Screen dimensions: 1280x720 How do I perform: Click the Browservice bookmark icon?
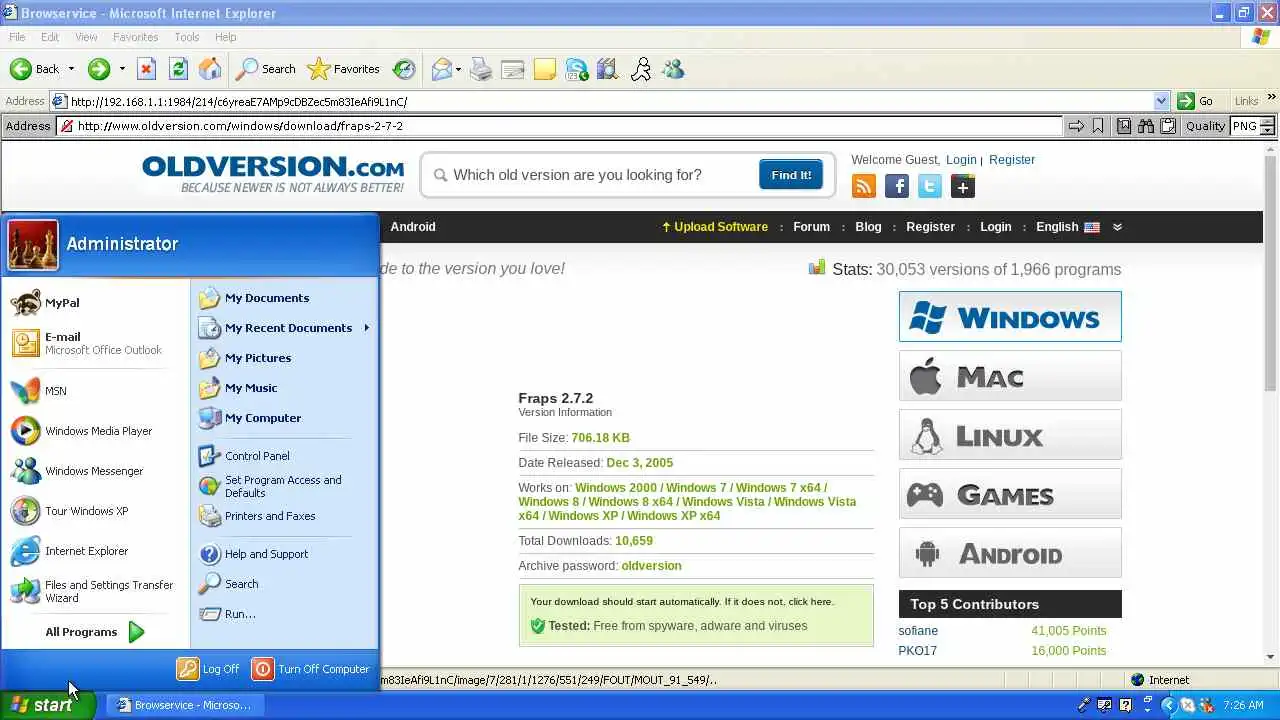click(1098, 126)
